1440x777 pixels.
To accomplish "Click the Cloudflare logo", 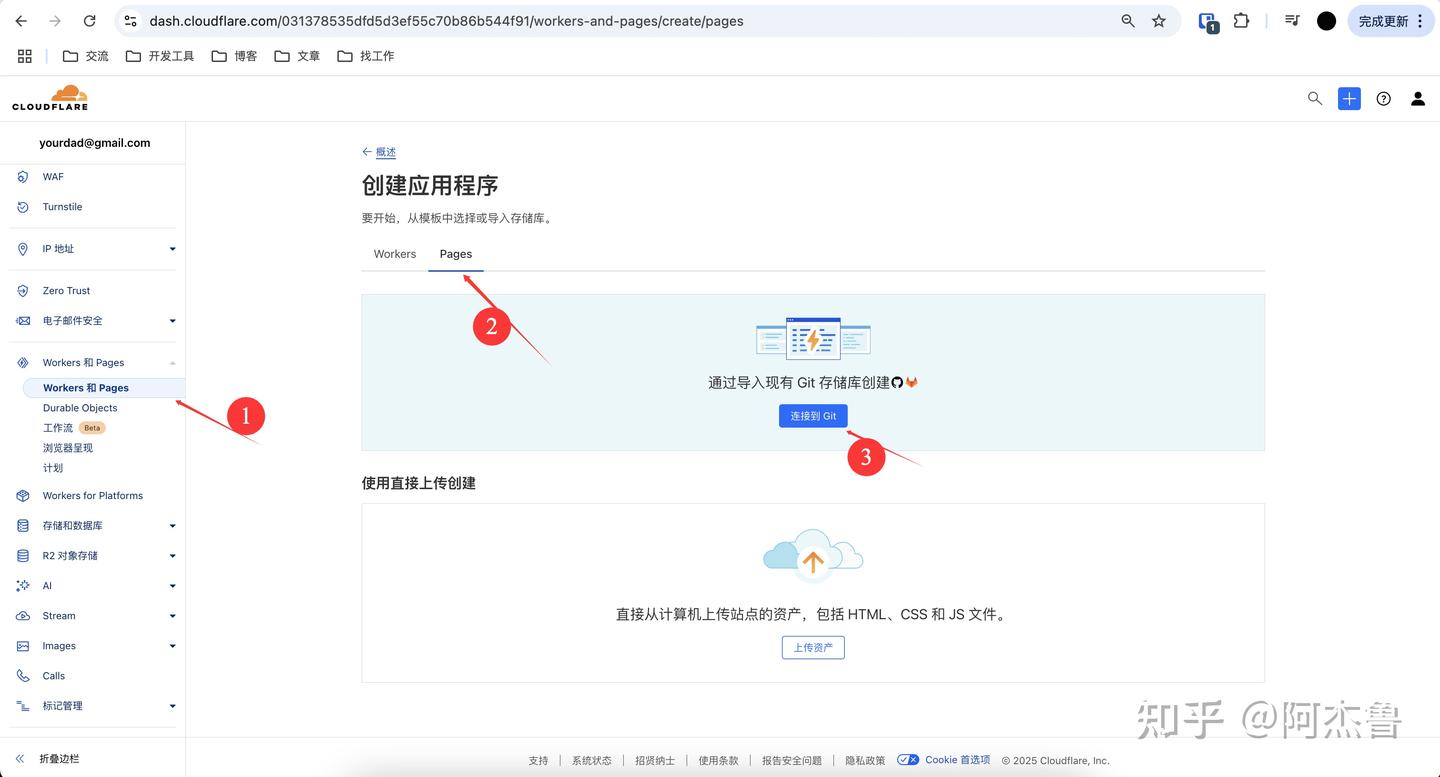I will click(50, 97).
